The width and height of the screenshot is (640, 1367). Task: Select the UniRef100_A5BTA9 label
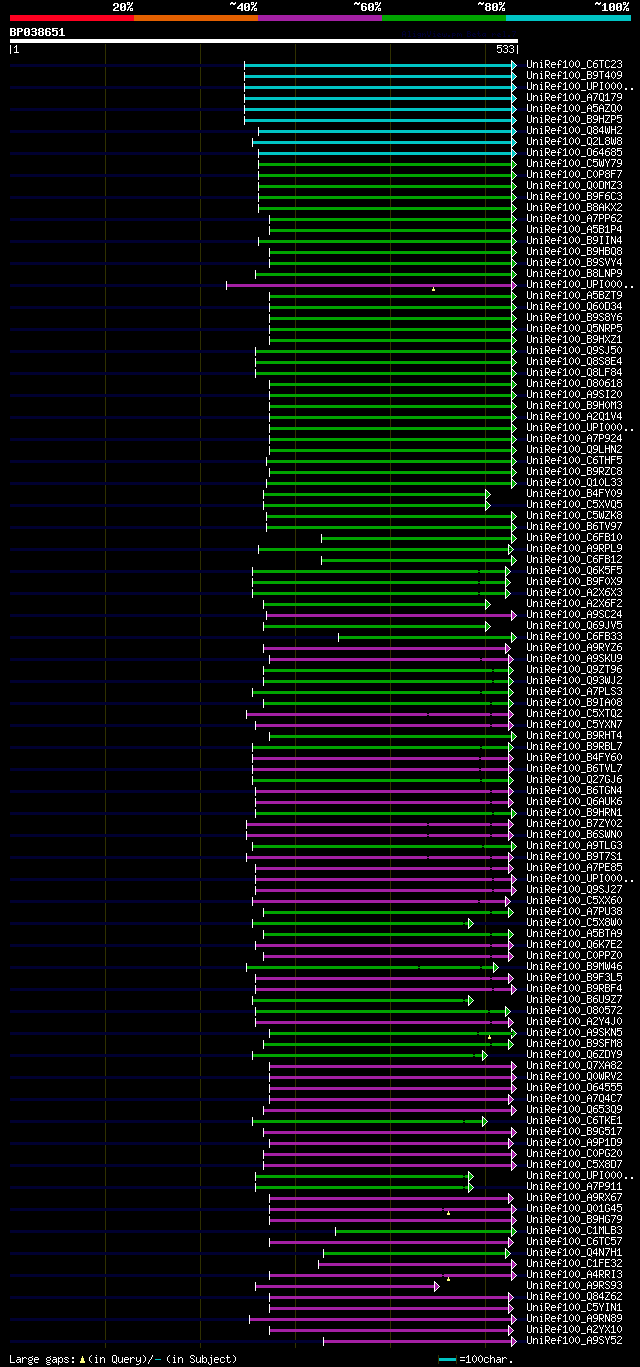tap(574, 934)
